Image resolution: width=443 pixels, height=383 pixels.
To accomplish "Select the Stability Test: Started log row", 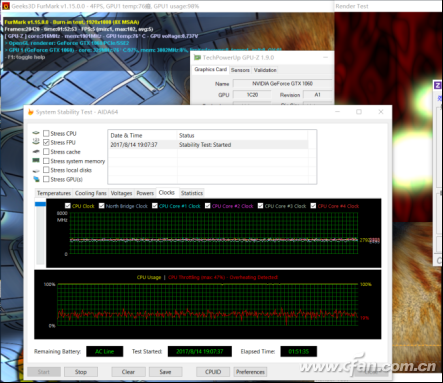I will click(x=209, y=145).
